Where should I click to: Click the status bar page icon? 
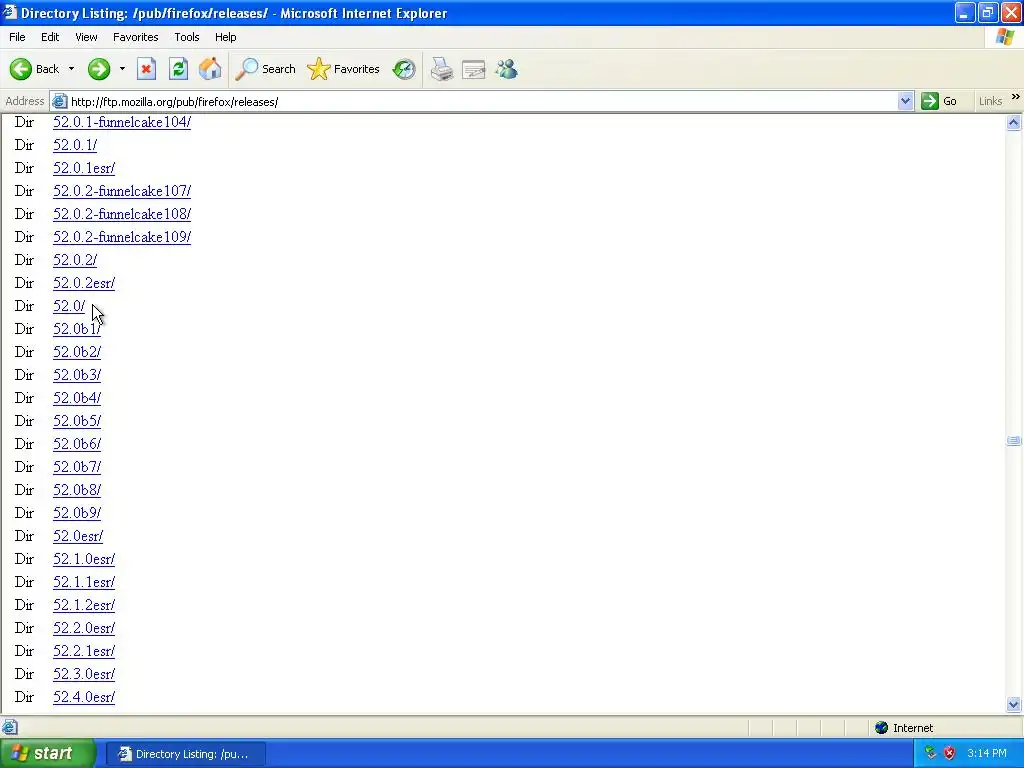[9, 727]
